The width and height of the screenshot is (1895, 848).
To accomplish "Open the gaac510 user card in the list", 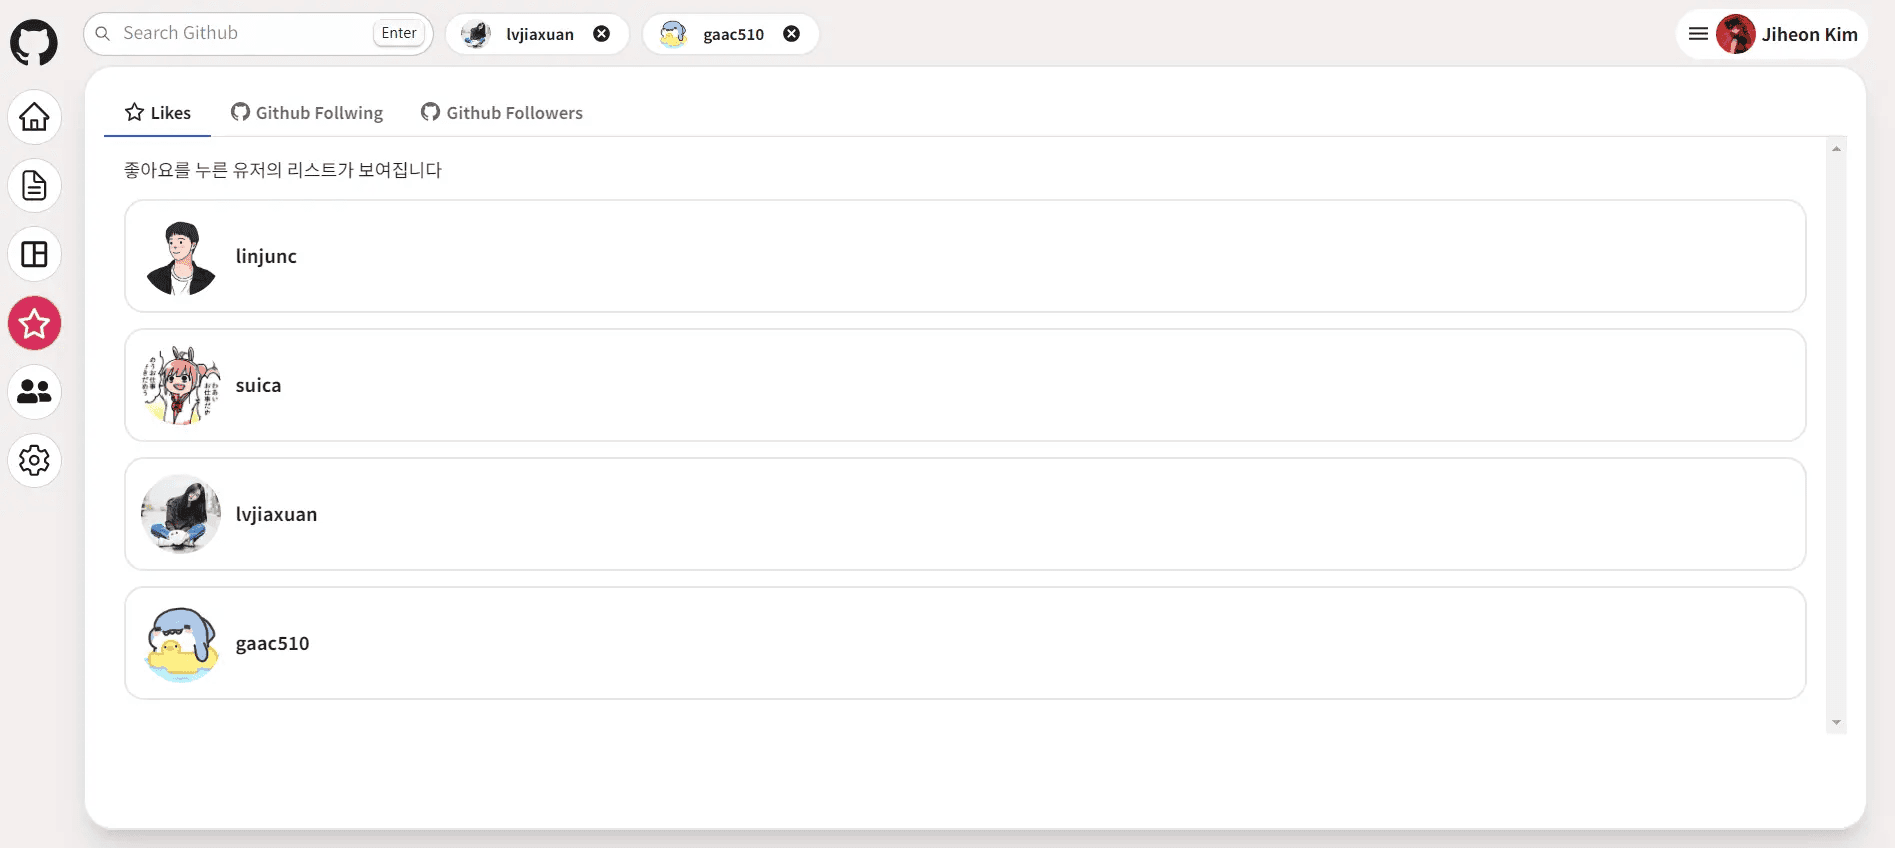I will coord(965,643).
